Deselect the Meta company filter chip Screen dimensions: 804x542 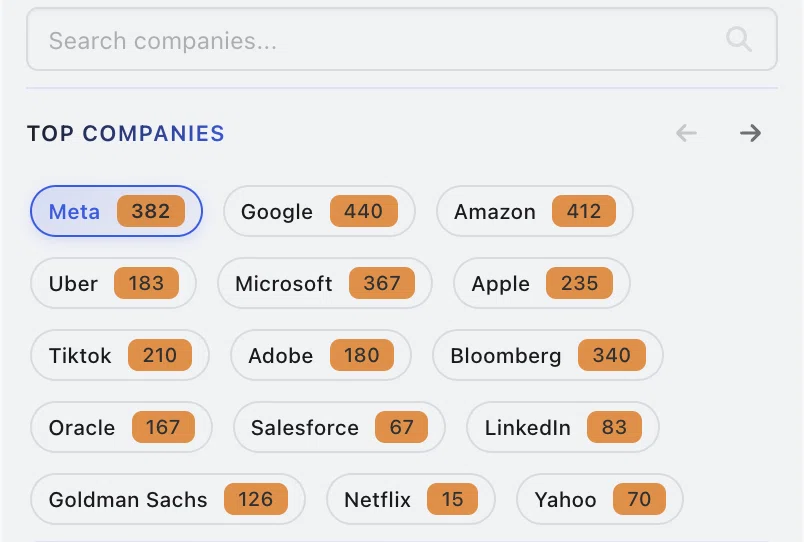116,211
